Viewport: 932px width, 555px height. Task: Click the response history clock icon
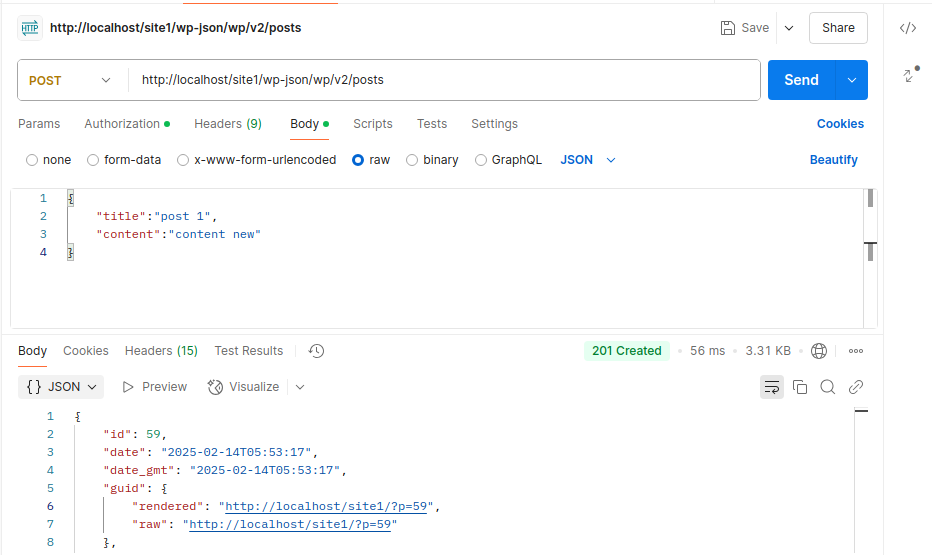[x=316, y=351]
